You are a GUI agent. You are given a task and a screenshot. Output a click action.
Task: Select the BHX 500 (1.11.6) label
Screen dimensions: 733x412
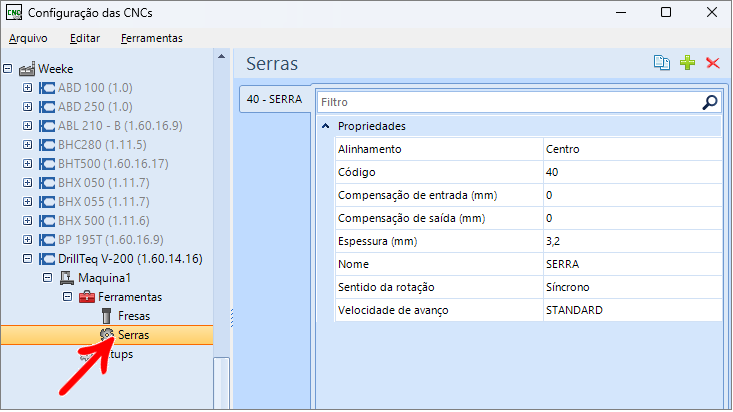click(104, 221)
